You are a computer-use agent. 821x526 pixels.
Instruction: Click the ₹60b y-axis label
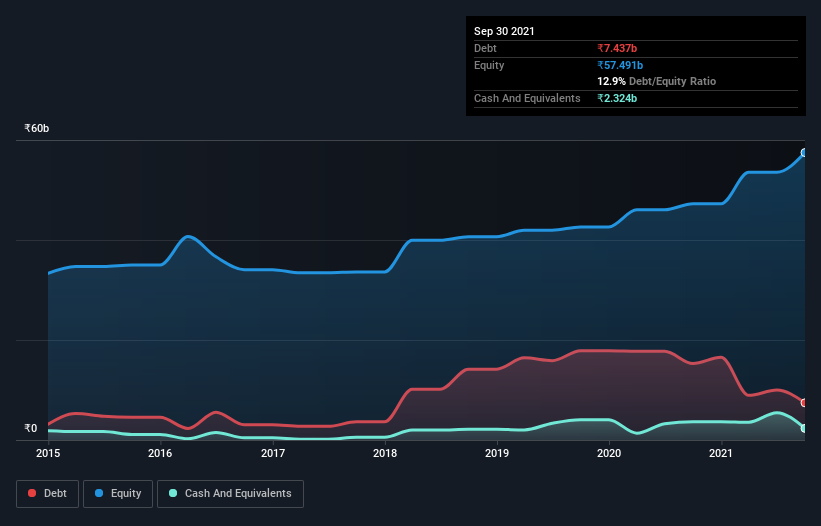point(37,128)
